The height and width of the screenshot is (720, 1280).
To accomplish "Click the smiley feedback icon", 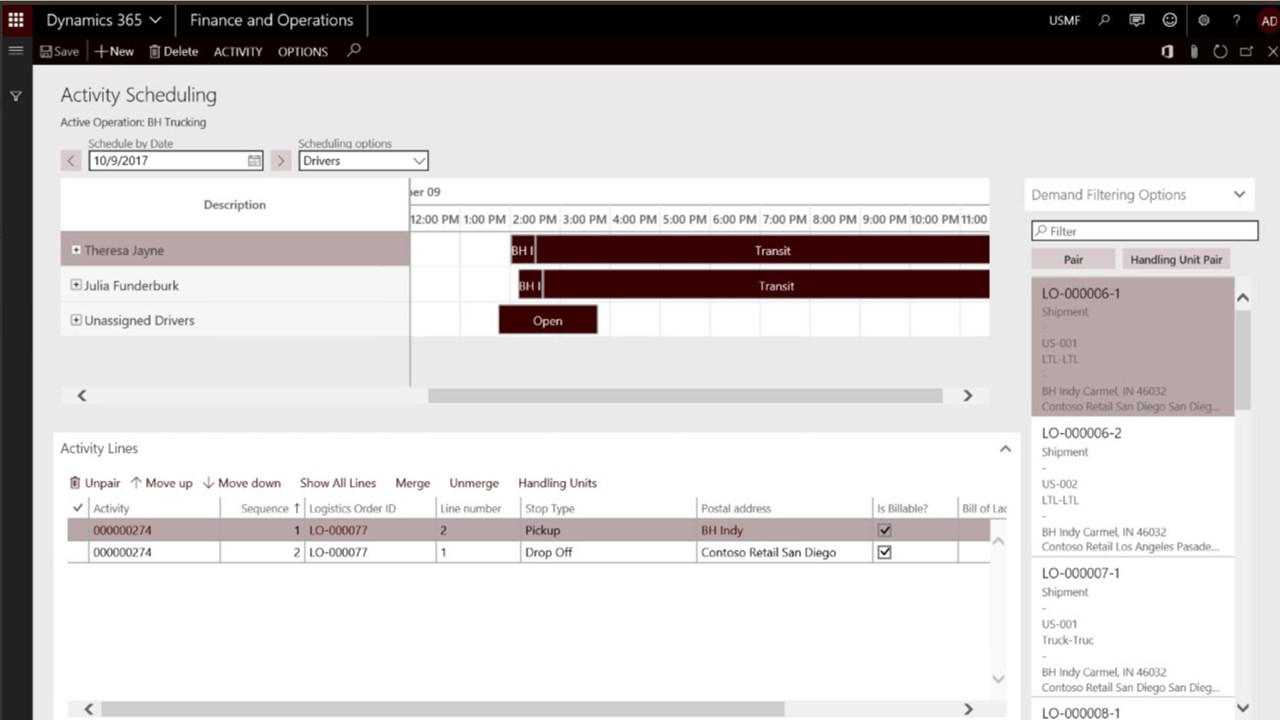I will pyautogui.click(x=1169, y=20).
